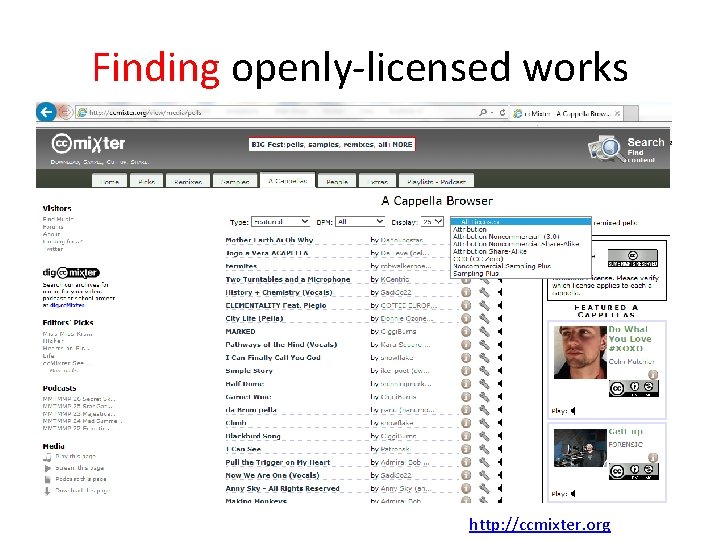
Task: Click the play speaker under Do What You Love
Action: tap(573, 411)
